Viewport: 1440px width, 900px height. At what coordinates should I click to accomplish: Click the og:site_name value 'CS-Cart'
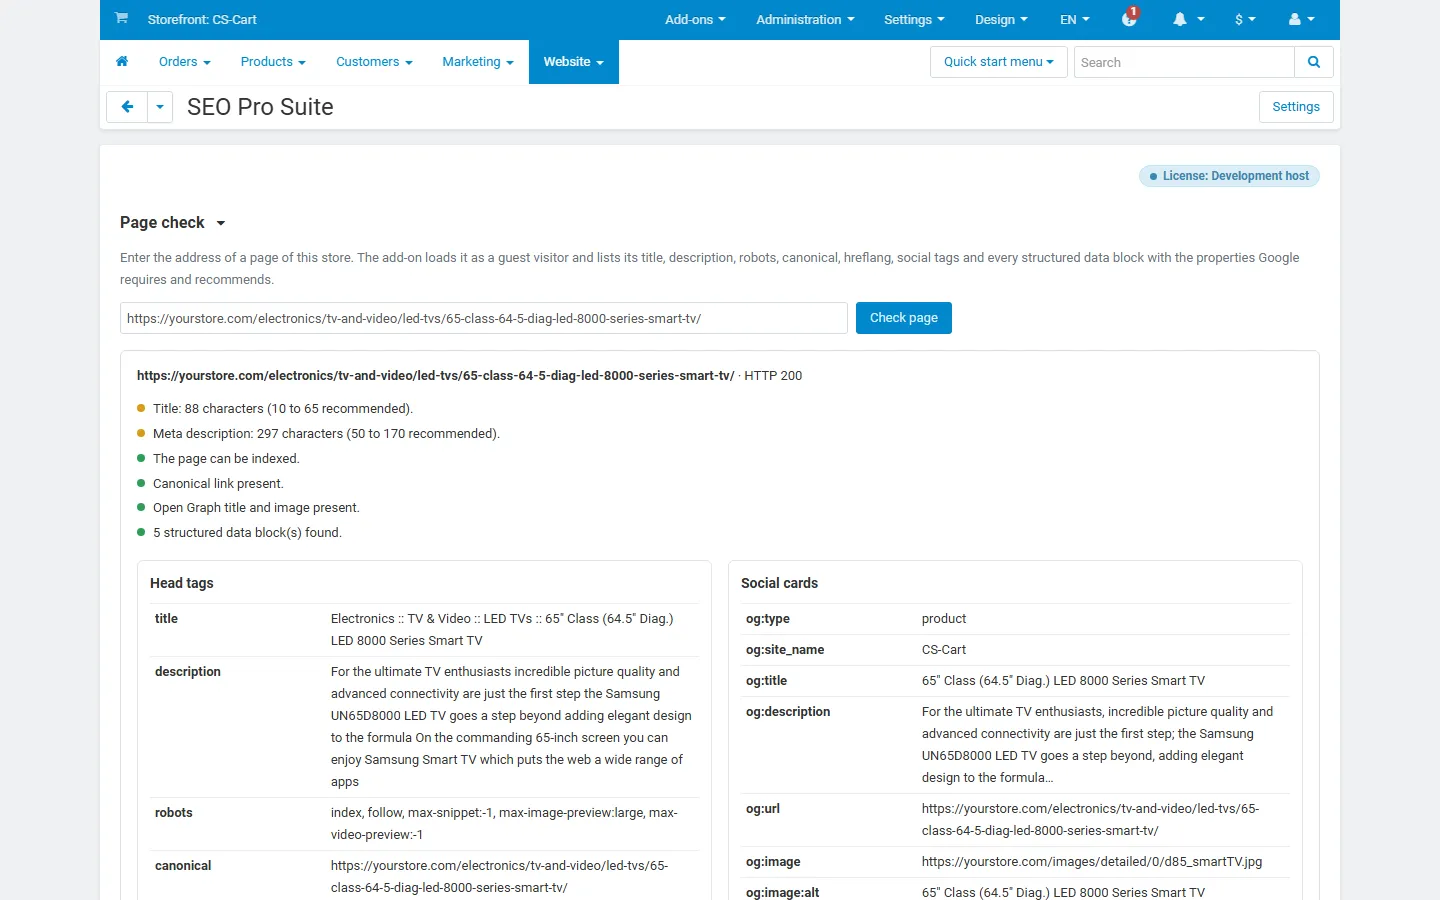tap(944, 650)
